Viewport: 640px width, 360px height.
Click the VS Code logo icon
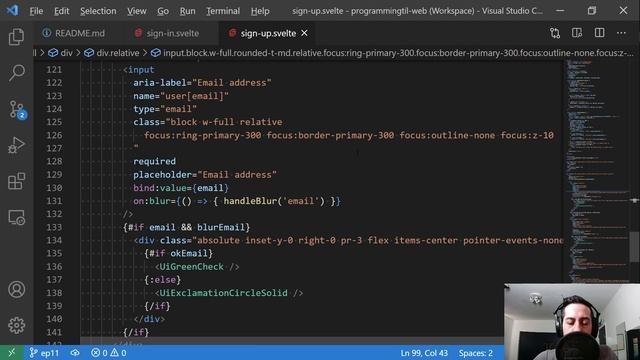click(x=12, y=10)
